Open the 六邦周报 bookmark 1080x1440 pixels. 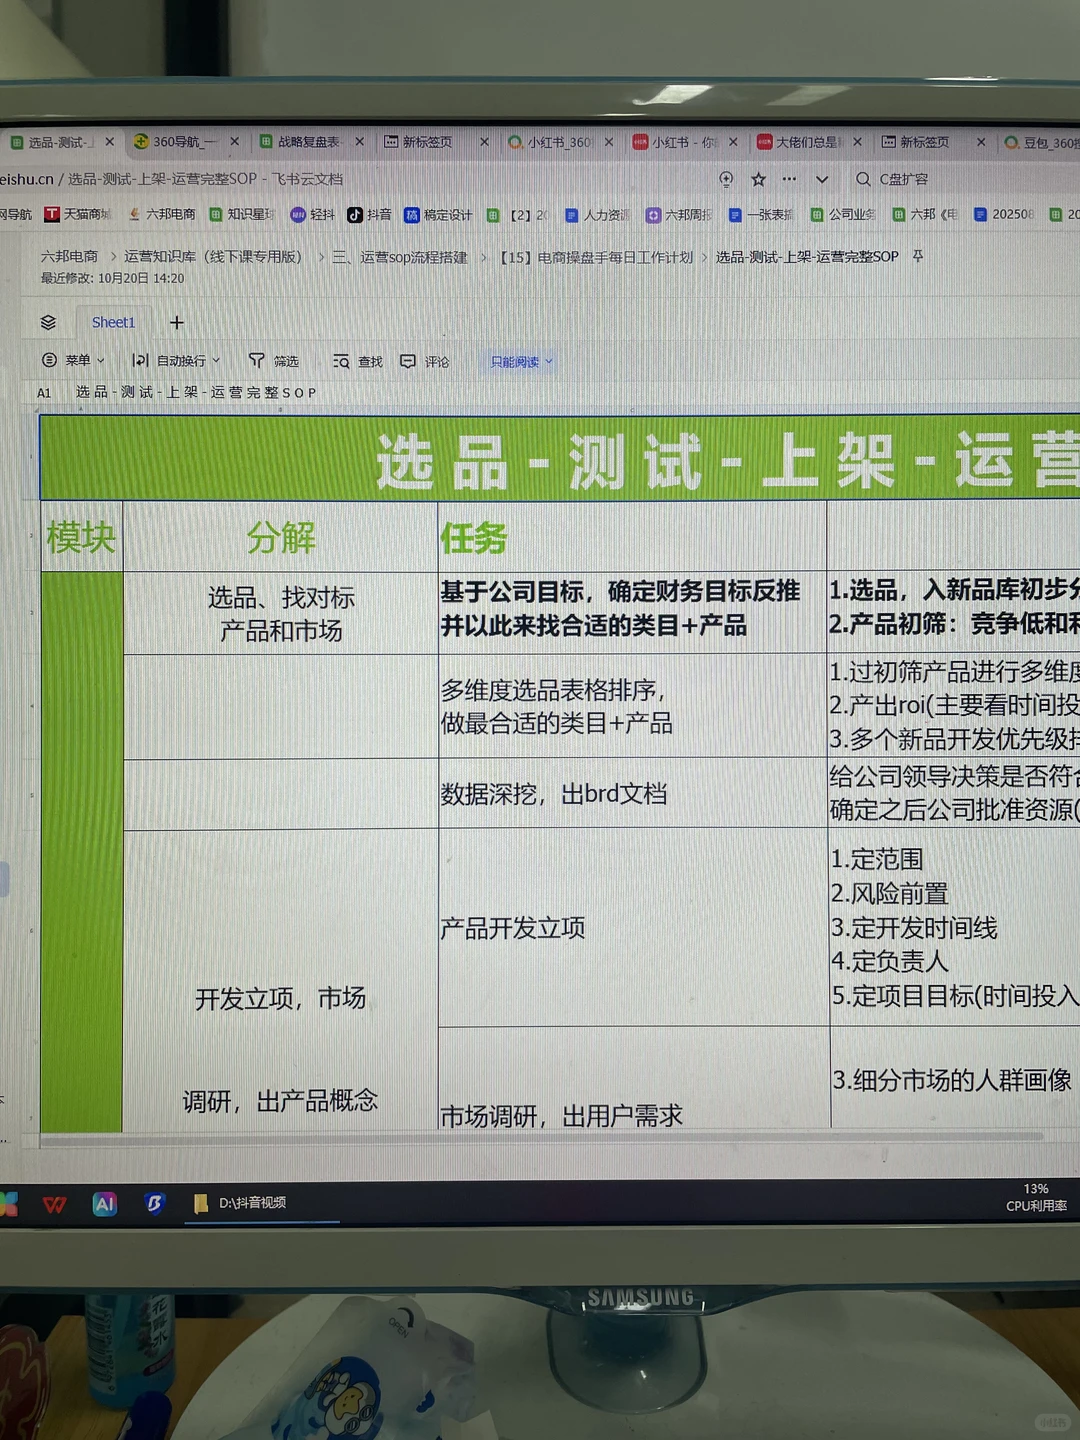[x=680, y=215]
